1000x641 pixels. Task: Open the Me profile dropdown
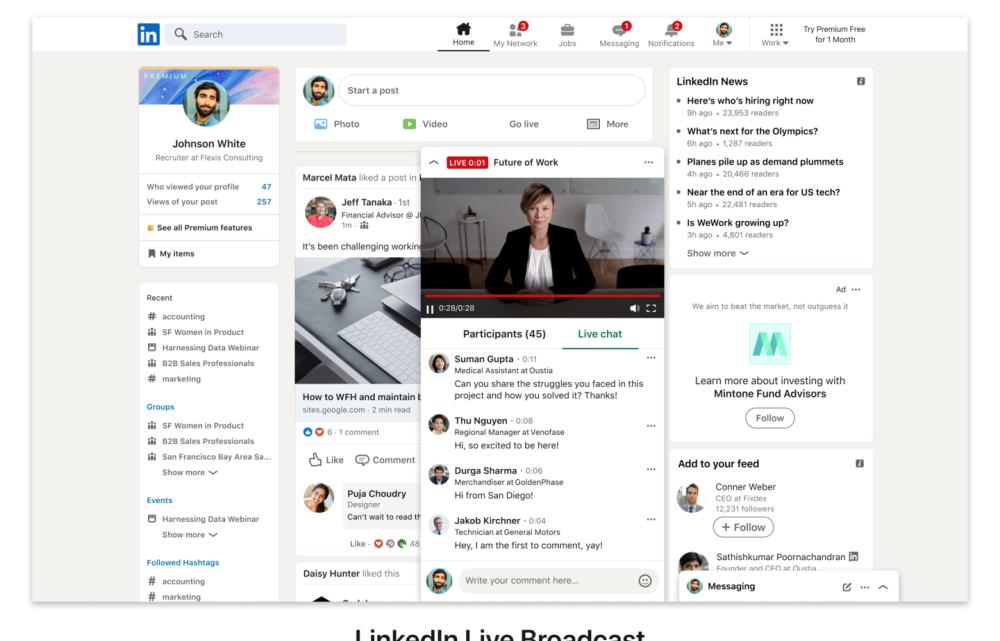click(723, 34)
